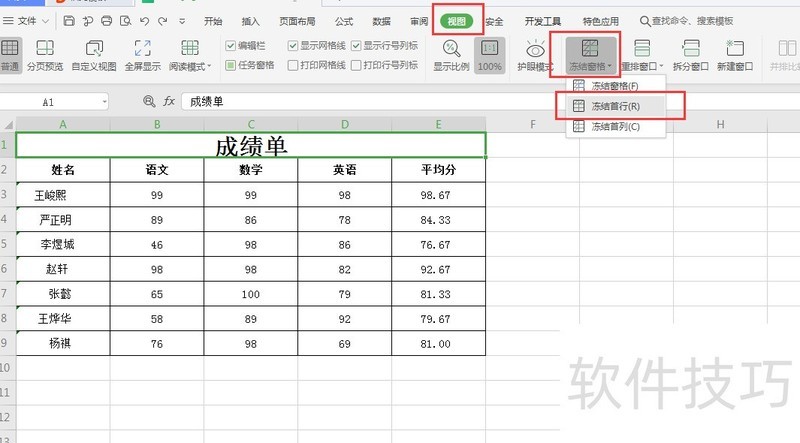Turn on 护眼模式 eye protection mode
Viewport: 800px width, 443px height.
[535, 55]
